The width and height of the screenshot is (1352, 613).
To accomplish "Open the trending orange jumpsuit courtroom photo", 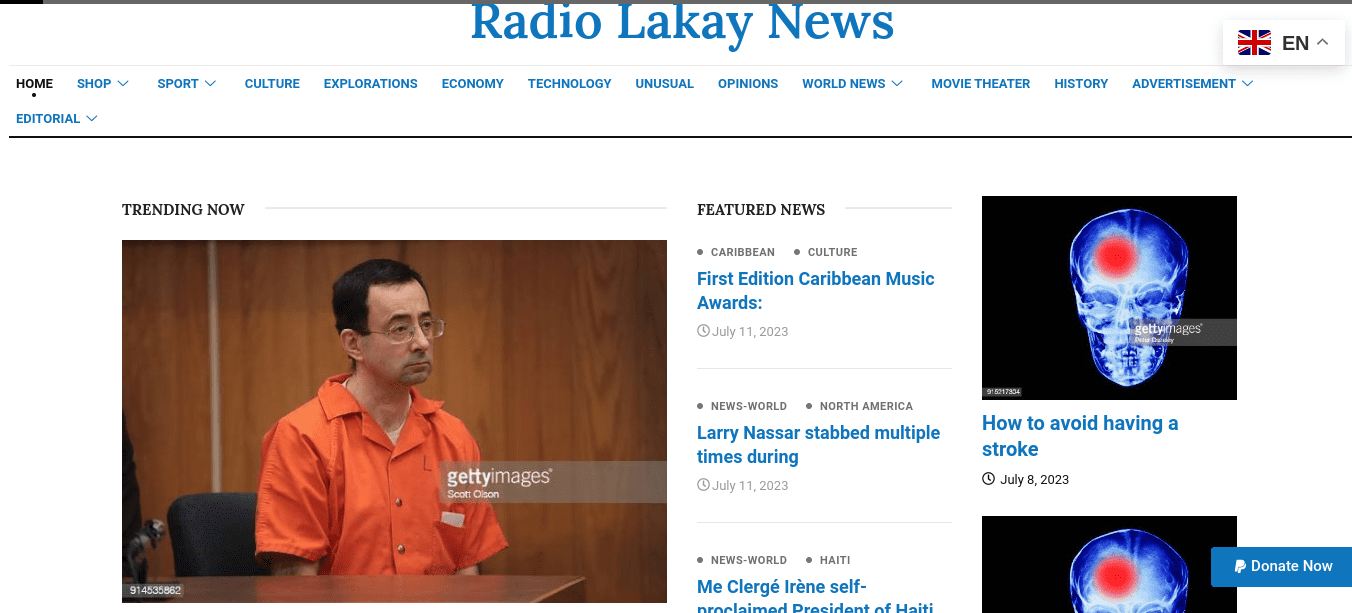I will click(394, 421).
